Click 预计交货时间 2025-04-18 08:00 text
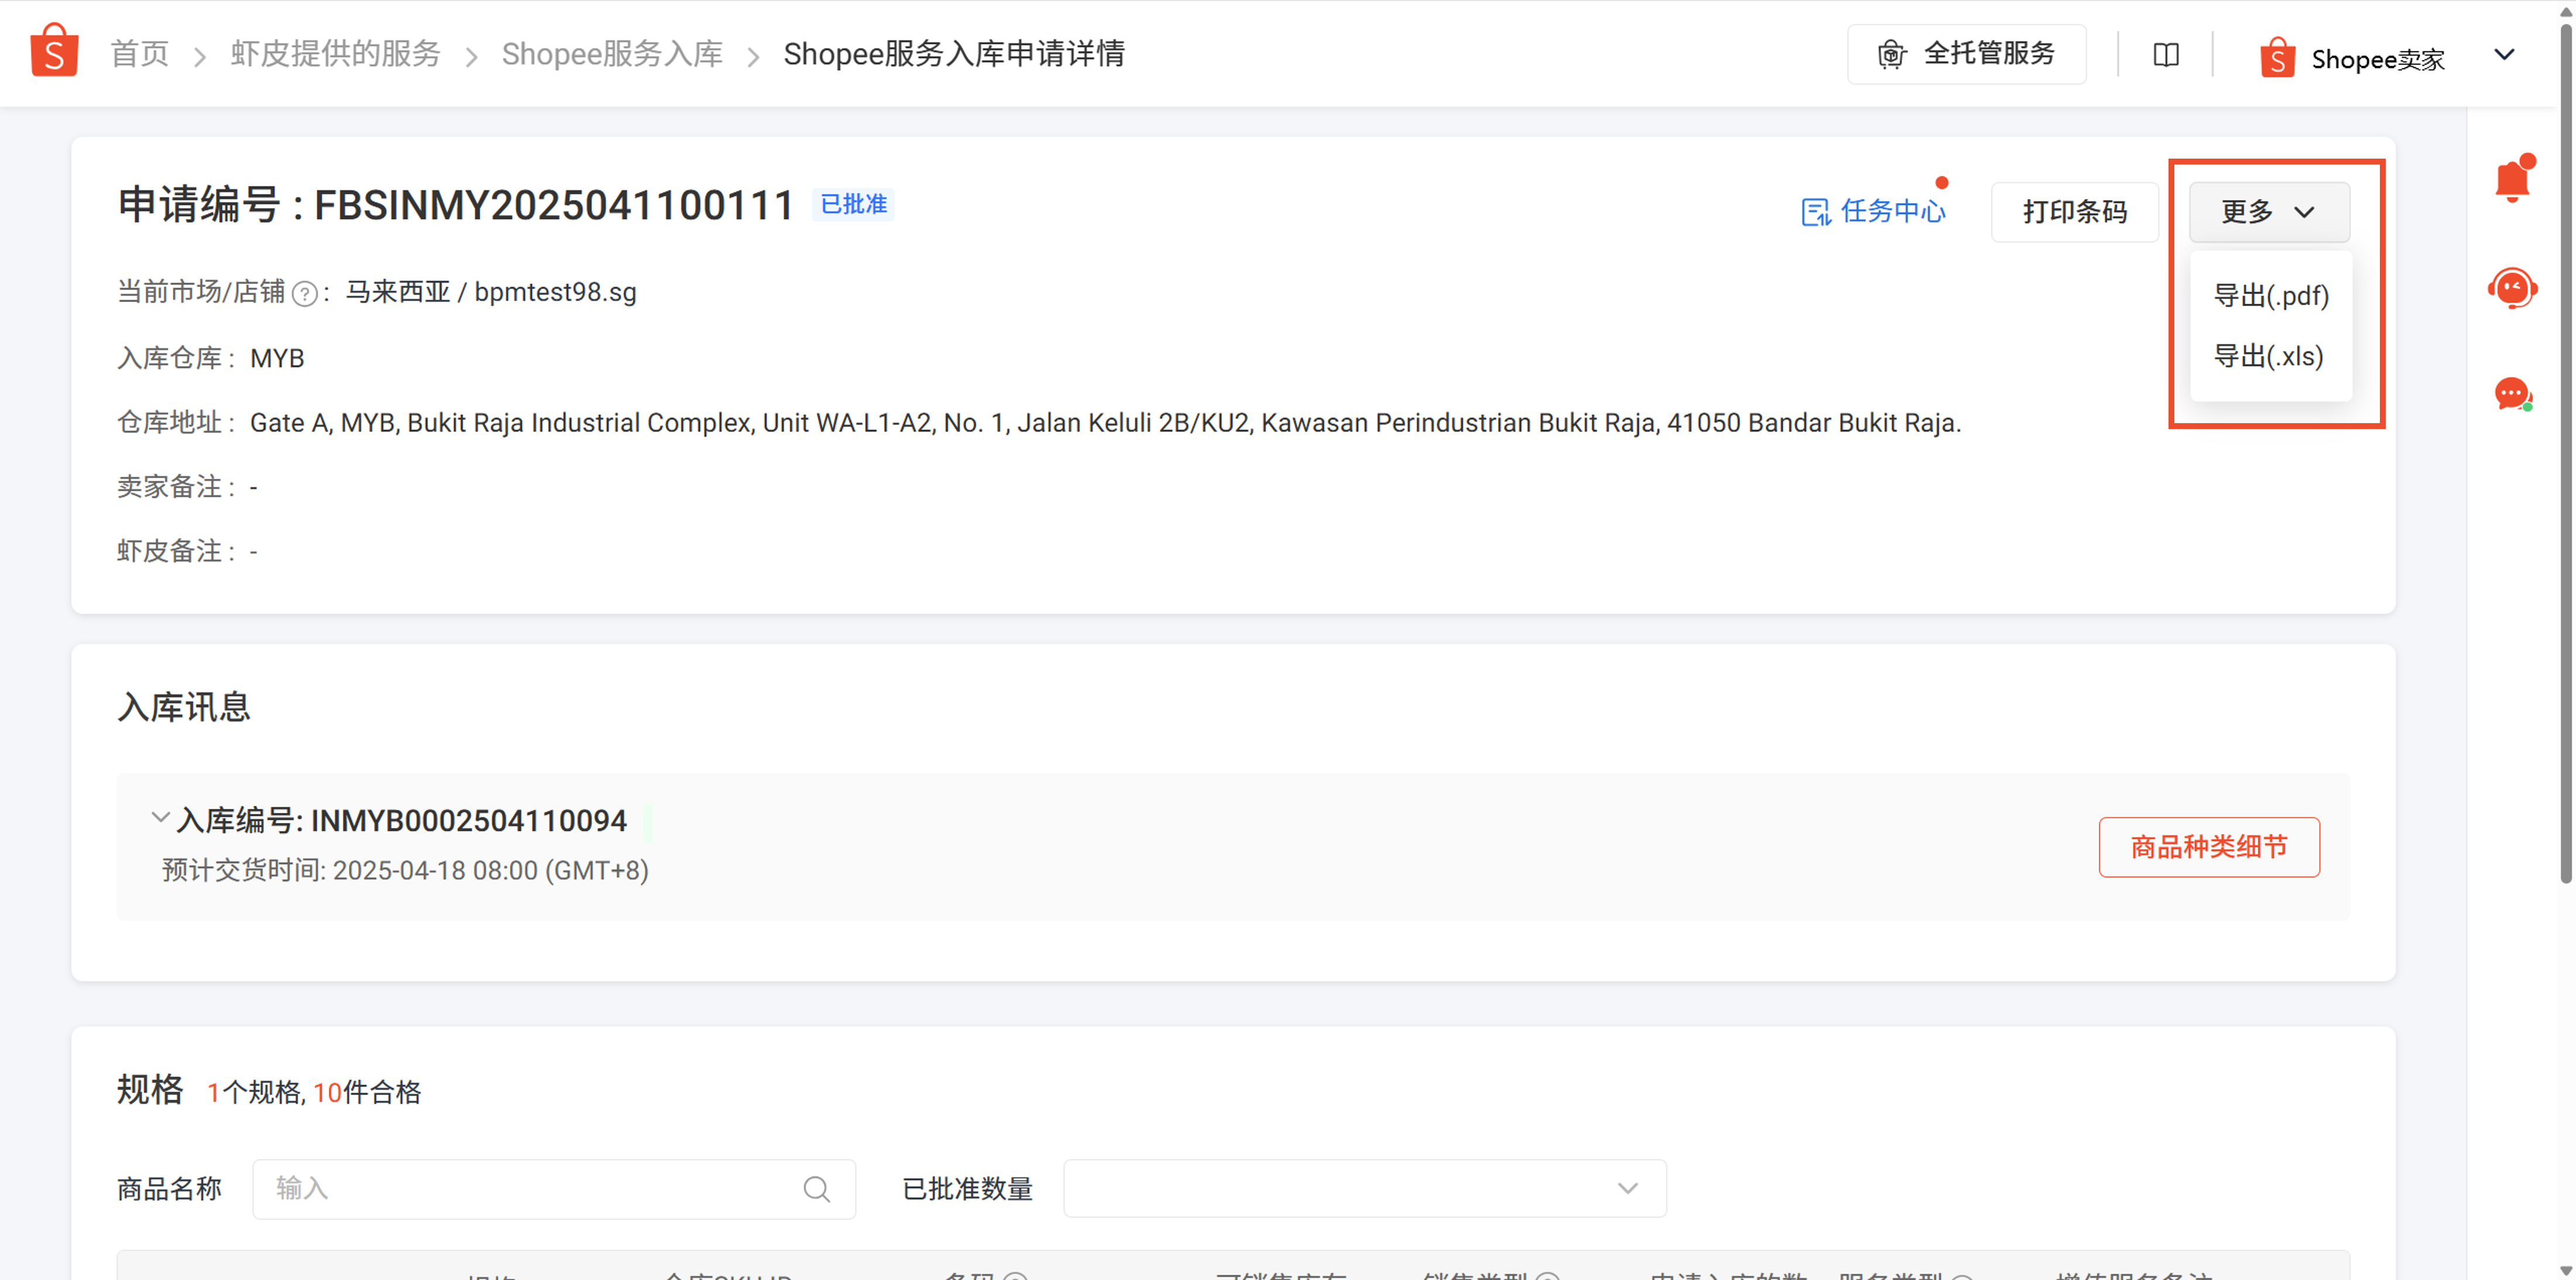Image resolution: width=2576 pixels, height=1280 pixels. [405, 871]
